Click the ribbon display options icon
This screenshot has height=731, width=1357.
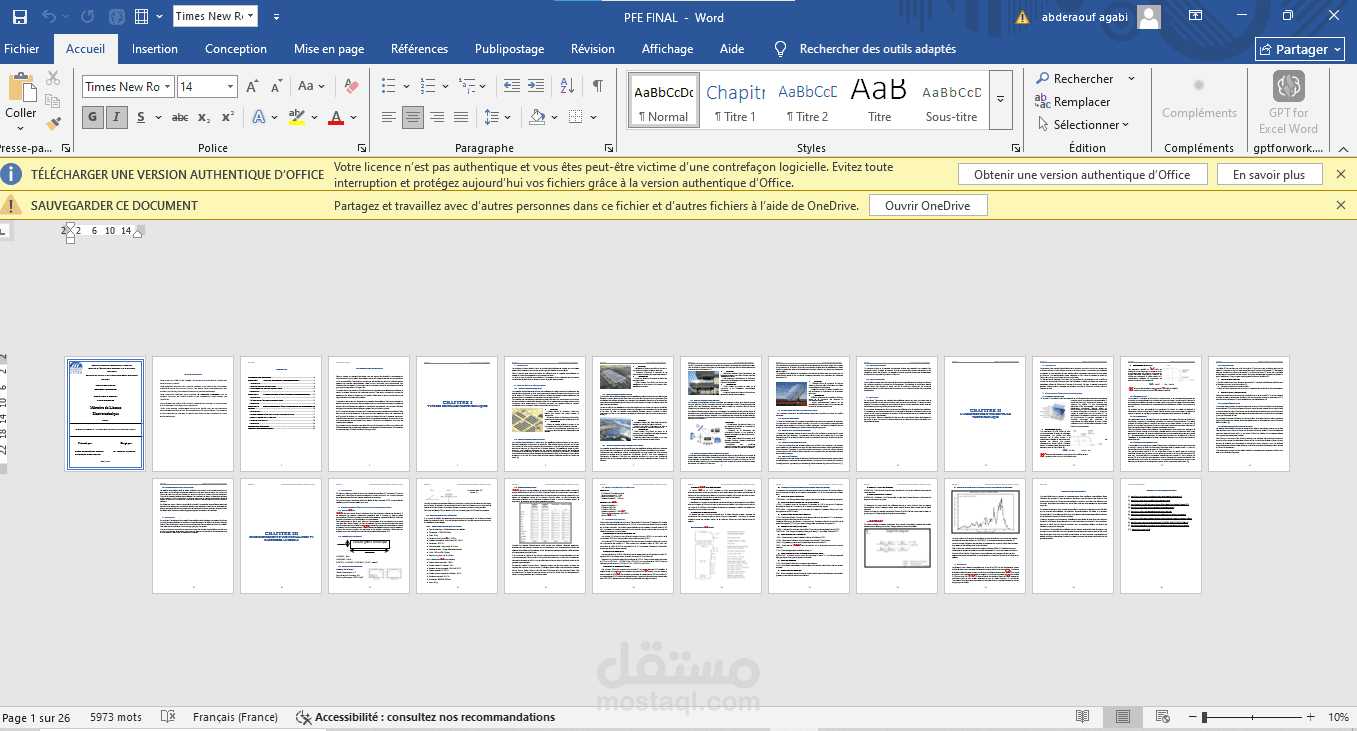1195,17
